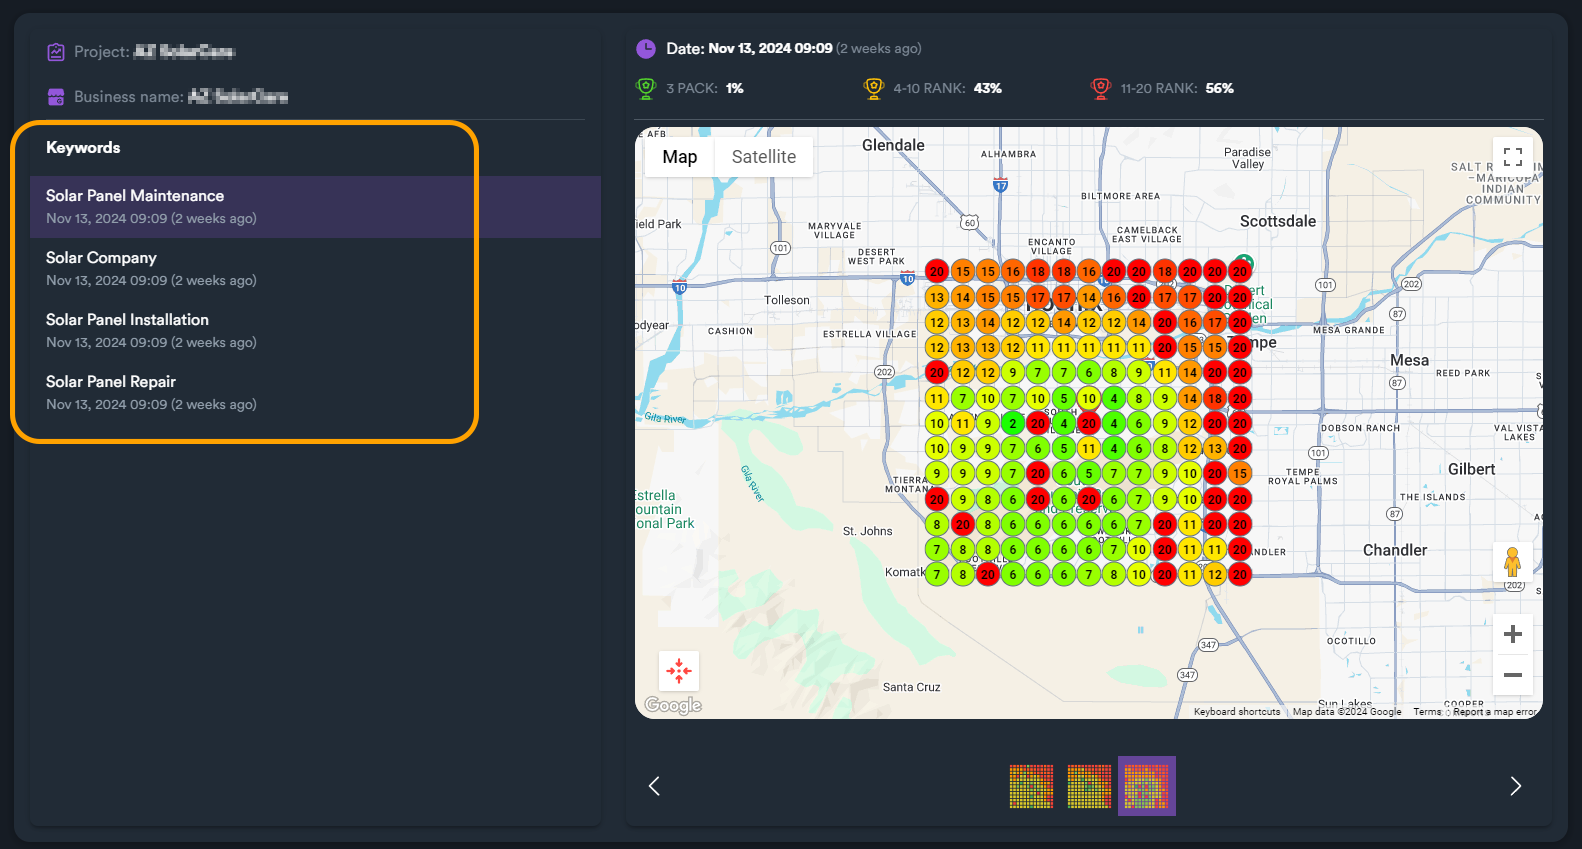1582x849 pixels.
Task: Open second heatmap thumbnail
Action: pyautogui.click(x=1089, y=786)
